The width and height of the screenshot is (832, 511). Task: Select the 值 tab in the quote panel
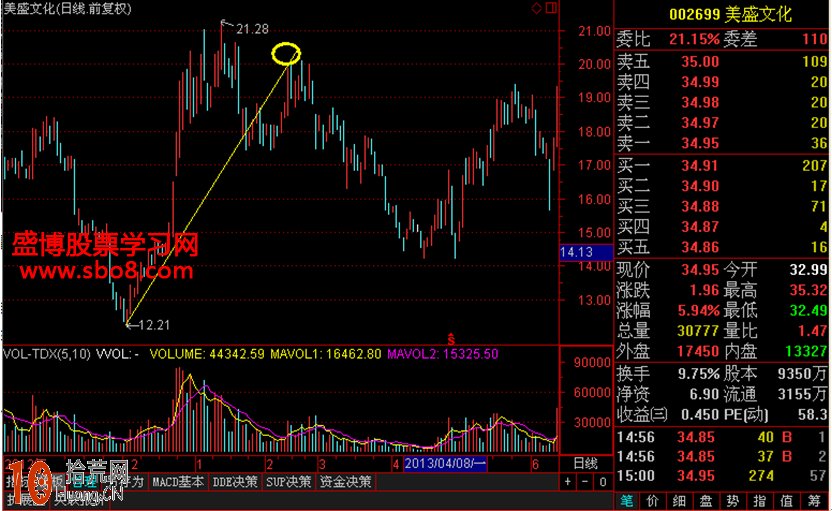point(786,501)
